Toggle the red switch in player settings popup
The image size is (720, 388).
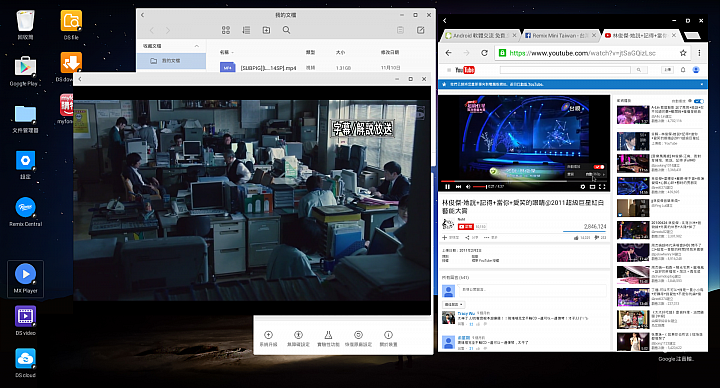599,167
